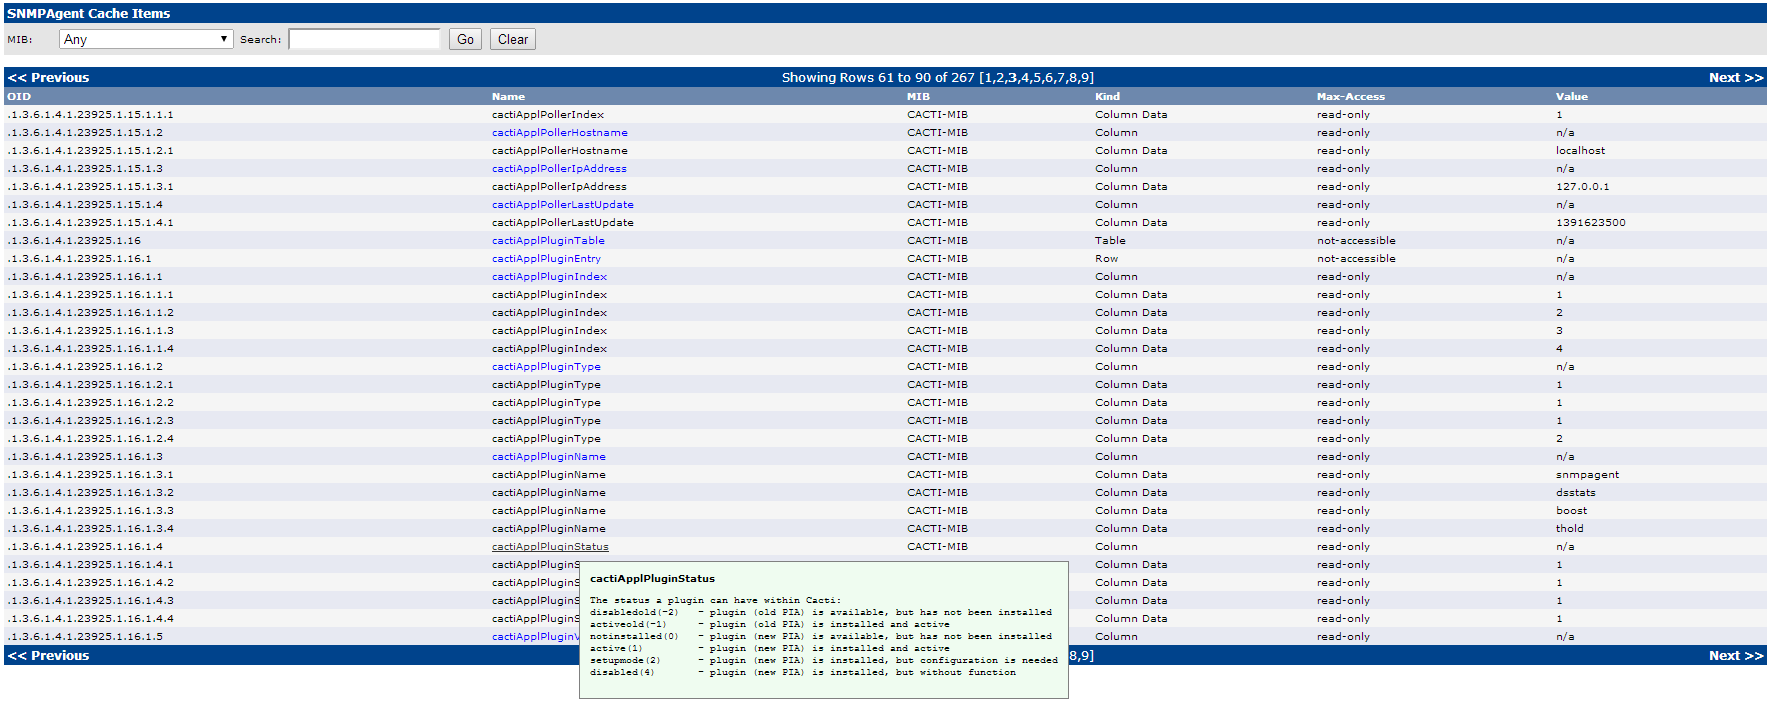Screen dimensions: 1770x705
Task: Click the Value column header
Action: point(1571,97)
